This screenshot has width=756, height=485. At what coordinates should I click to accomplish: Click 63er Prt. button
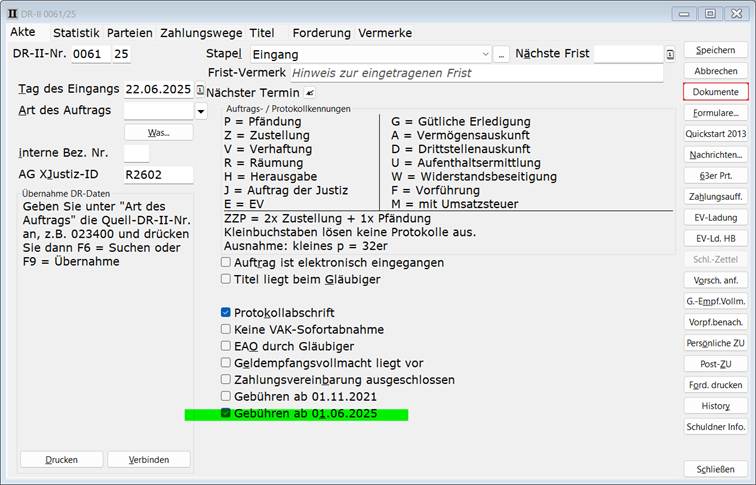pyautogui.click(x=716, y=175)
